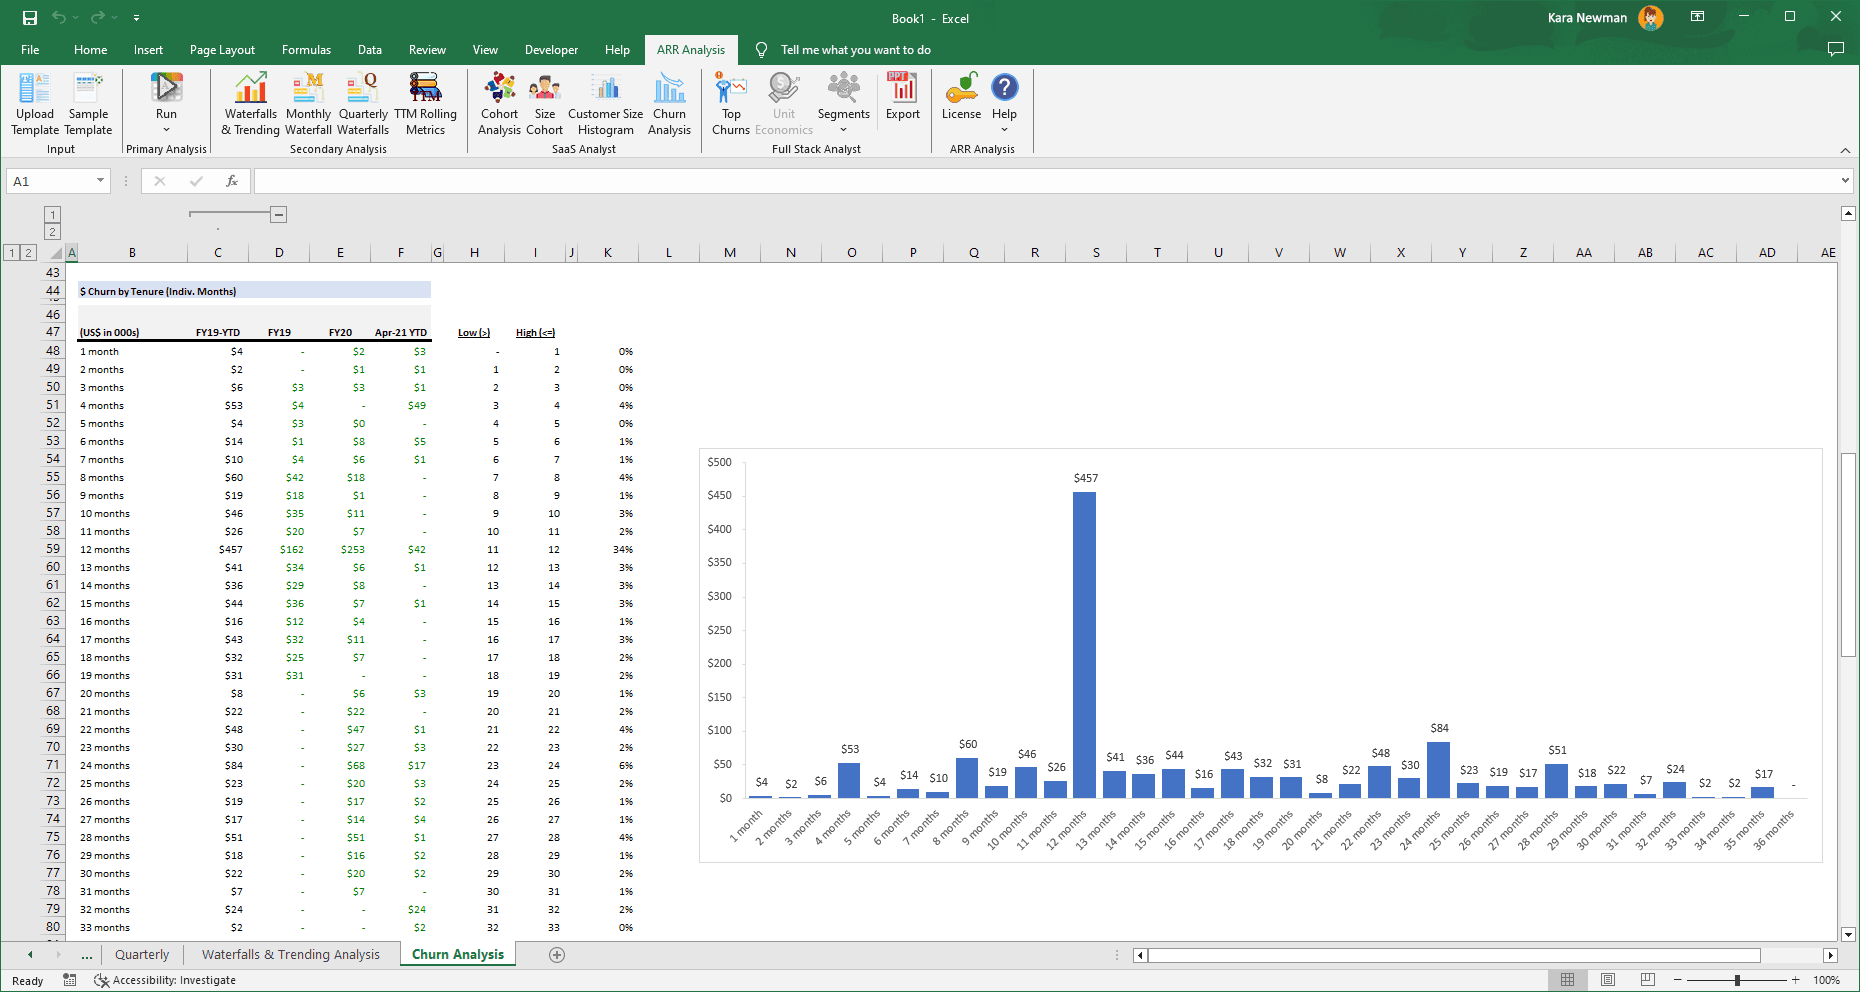Open the Waterfalls & Trending tool
The image size is (1860, 992).
coord(250,103)
